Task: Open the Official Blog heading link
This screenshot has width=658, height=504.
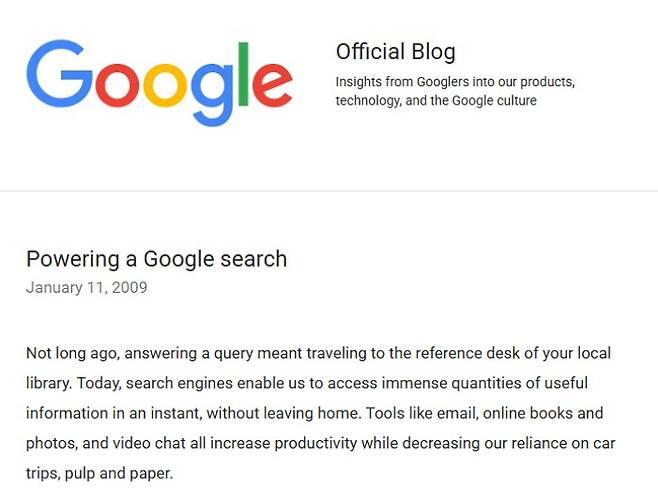Action: pos(395,52)
